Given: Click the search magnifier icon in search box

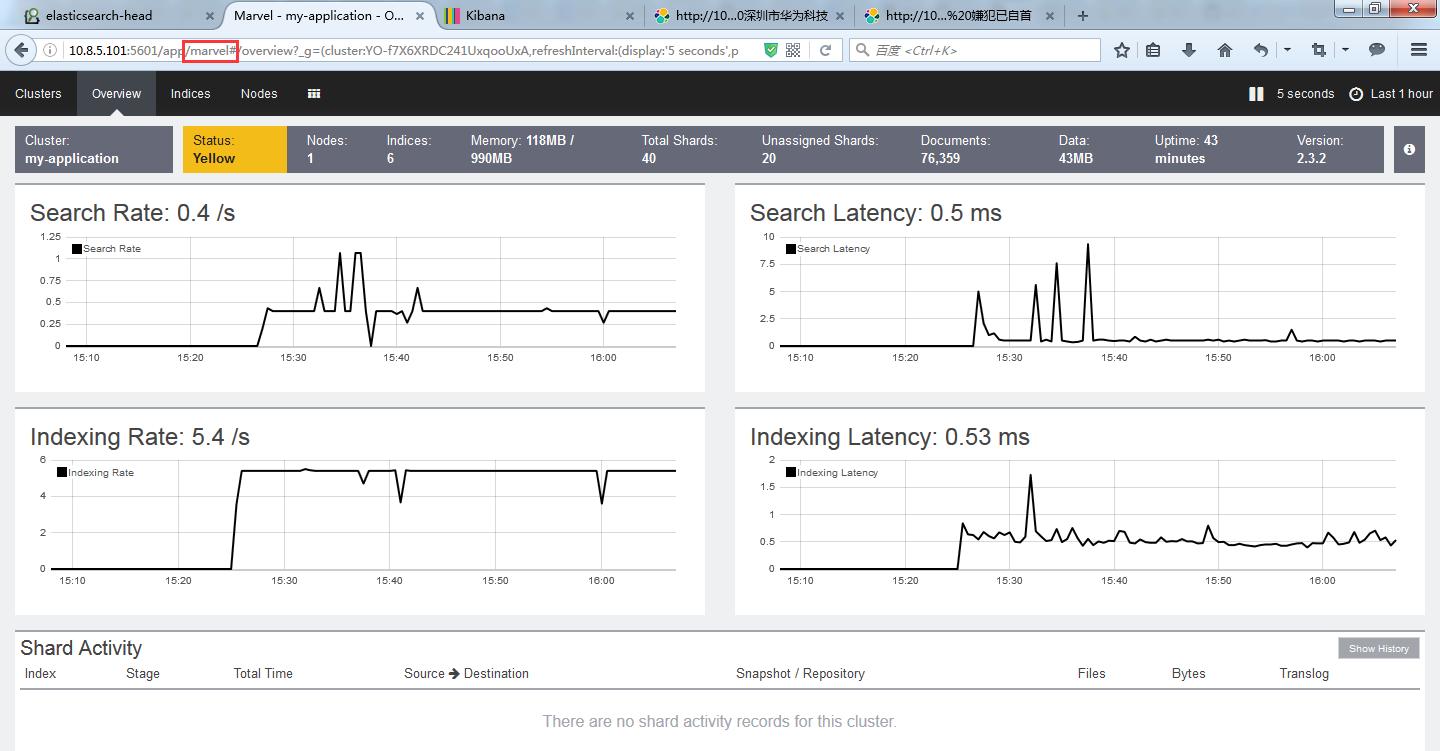Looking at the screenshot, I should tap(861, 50).
